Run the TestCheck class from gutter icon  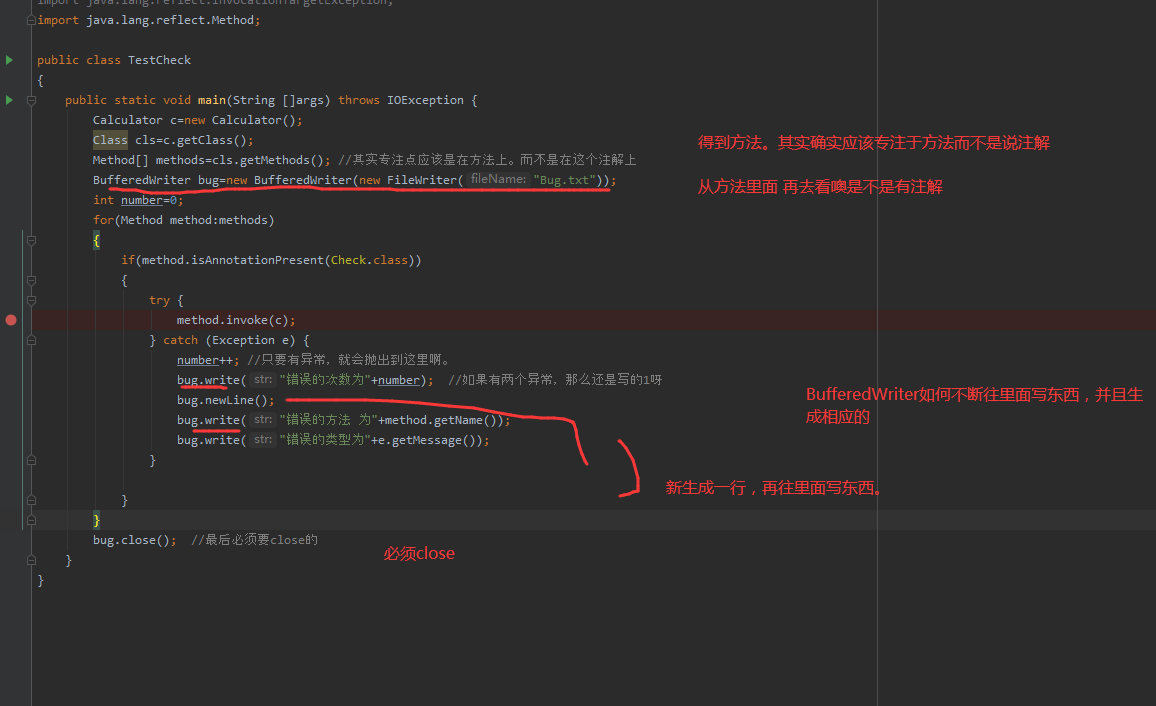tap(9, 60)
